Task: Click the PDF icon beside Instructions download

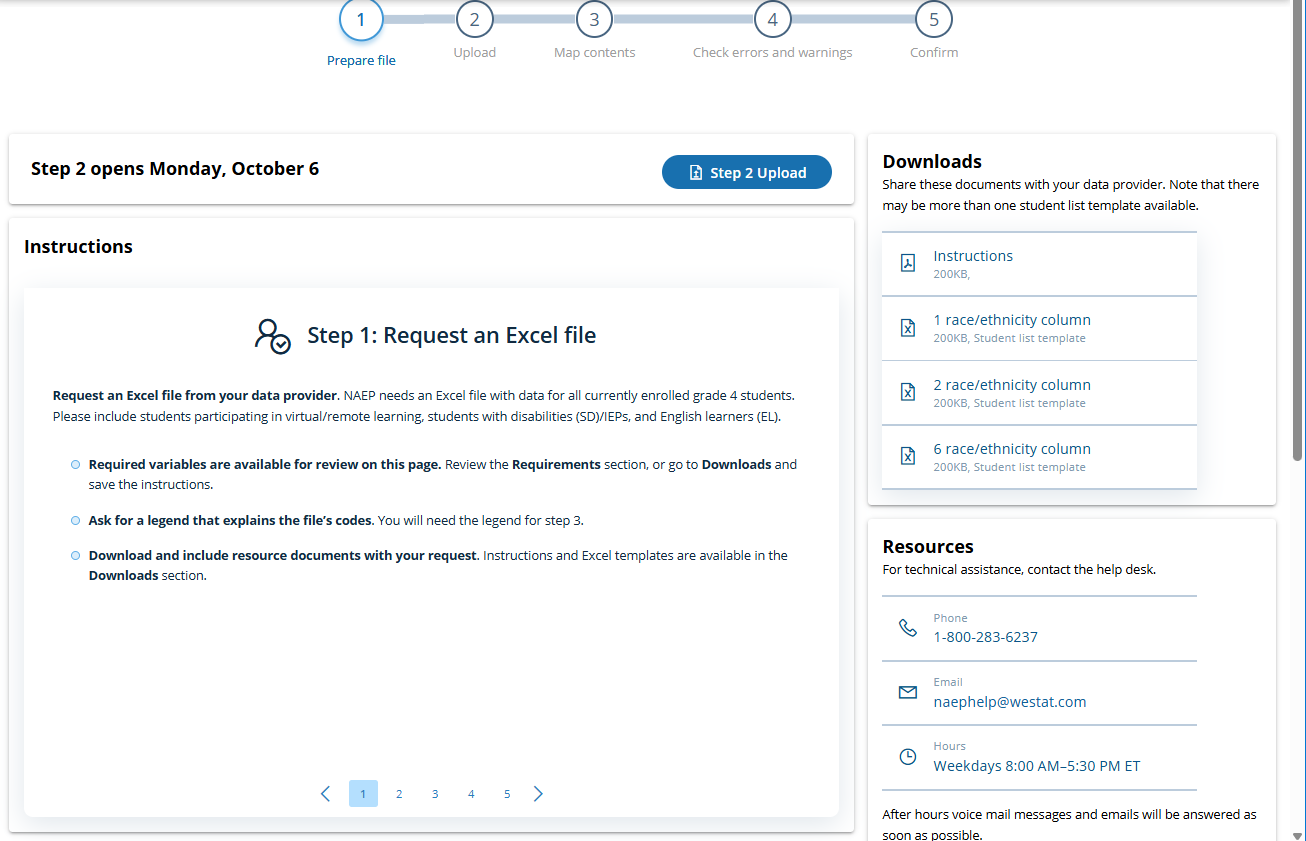Action: [908, 263]
